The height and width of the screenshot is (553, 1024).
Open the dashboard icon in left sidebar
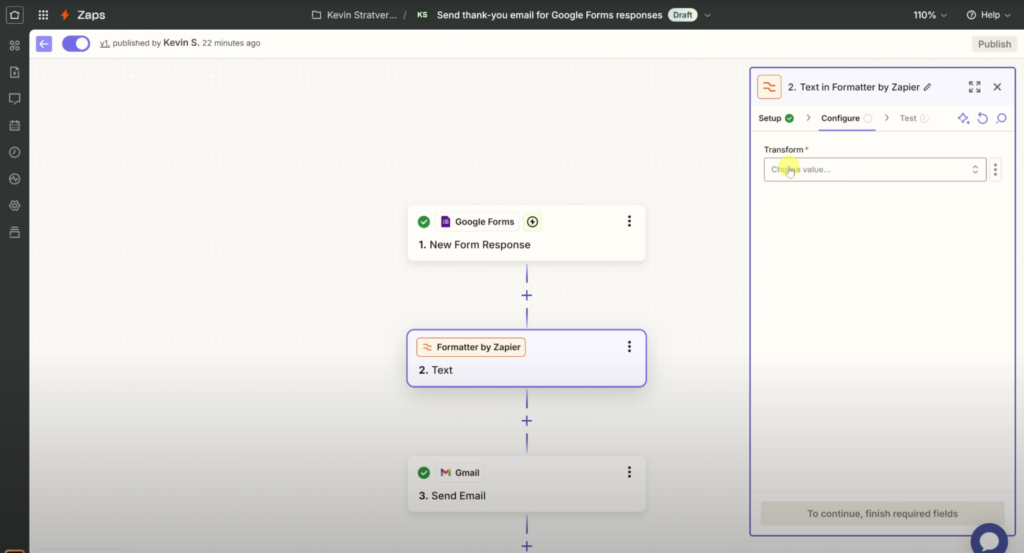click(14, 45)
